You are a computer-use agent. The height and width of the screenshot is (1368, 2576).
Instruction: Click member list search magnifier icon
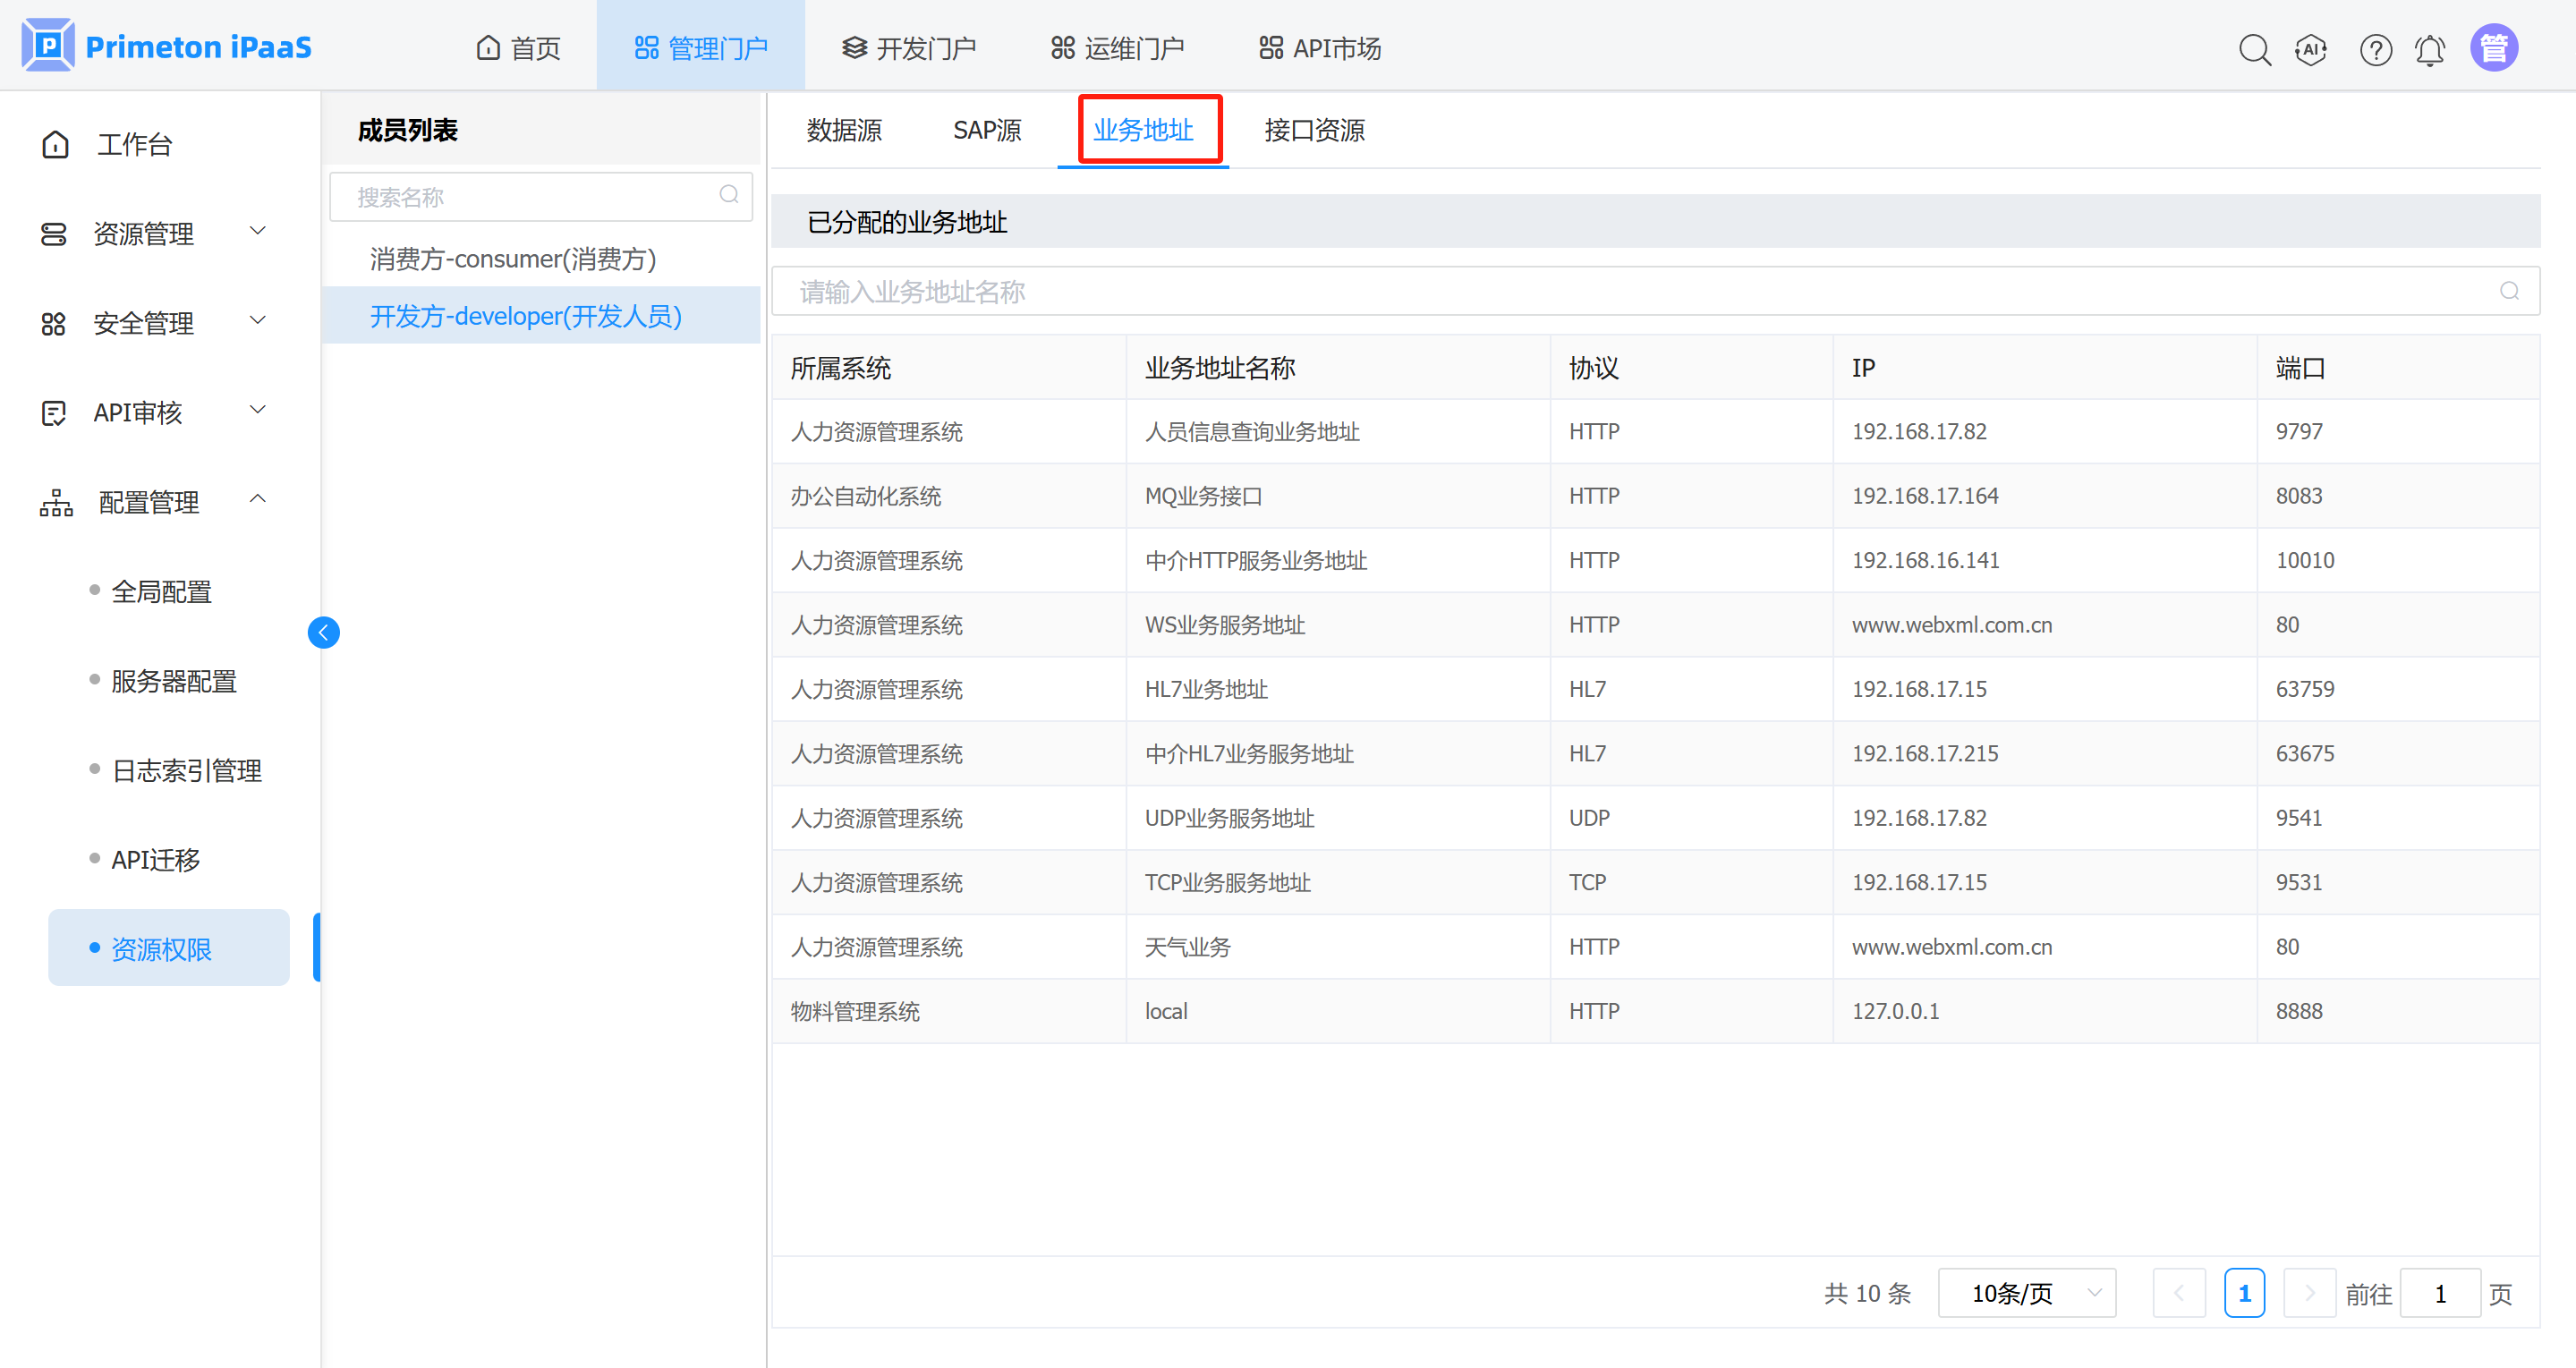[x=729, y=195]
